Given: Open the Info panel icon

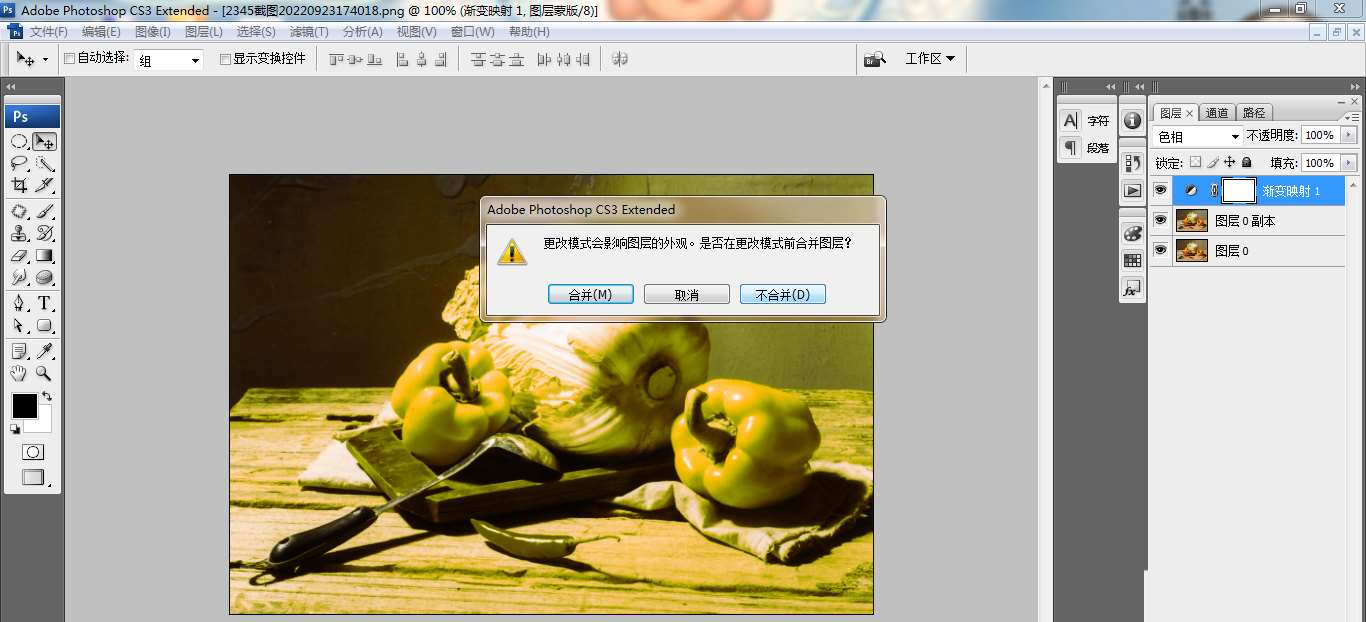Looking at the screenshot, I should 1132,120.
